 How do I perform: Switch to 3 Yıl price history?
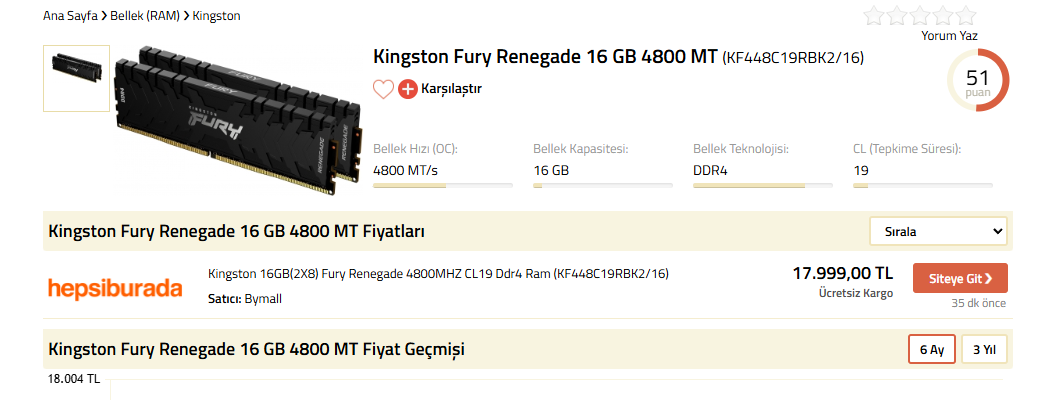(984, 350)
